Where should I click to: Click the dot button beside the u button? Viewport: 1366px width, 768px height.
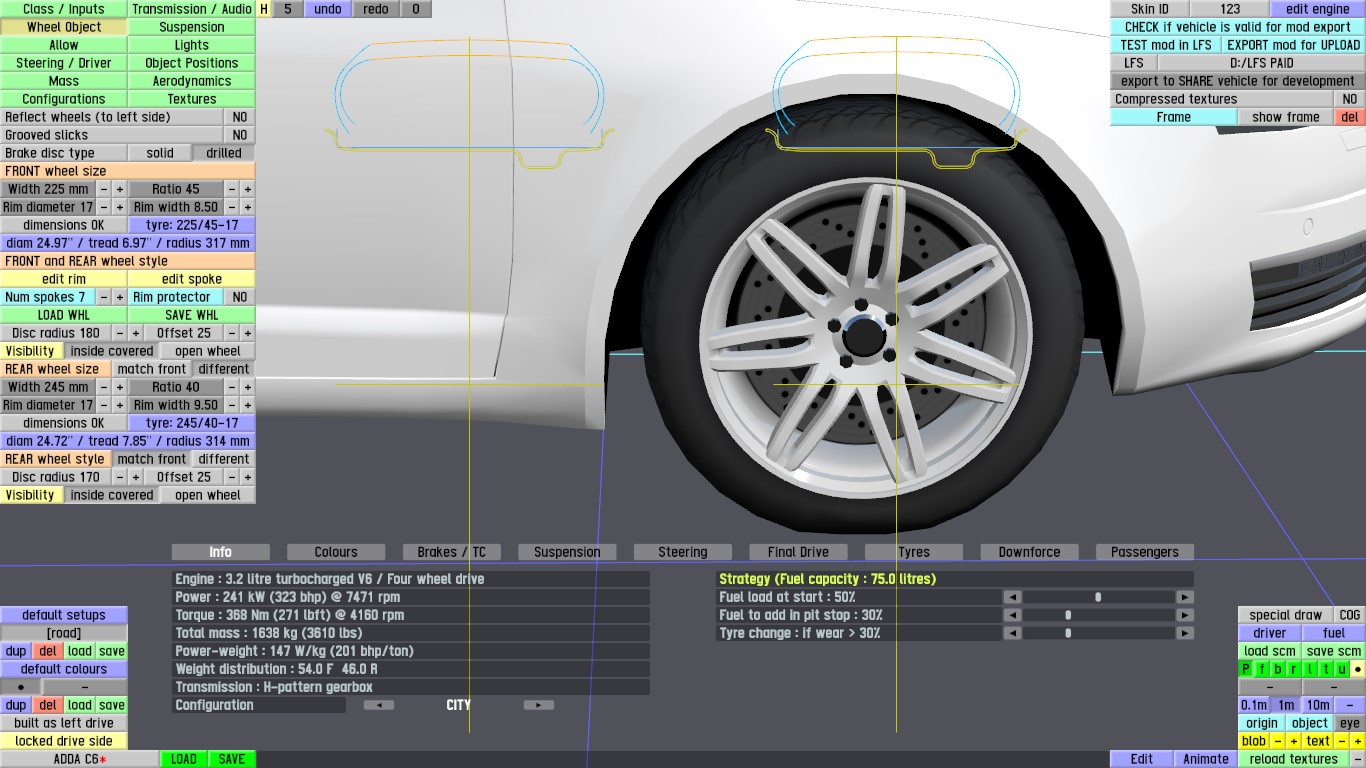pos(1357,669)
